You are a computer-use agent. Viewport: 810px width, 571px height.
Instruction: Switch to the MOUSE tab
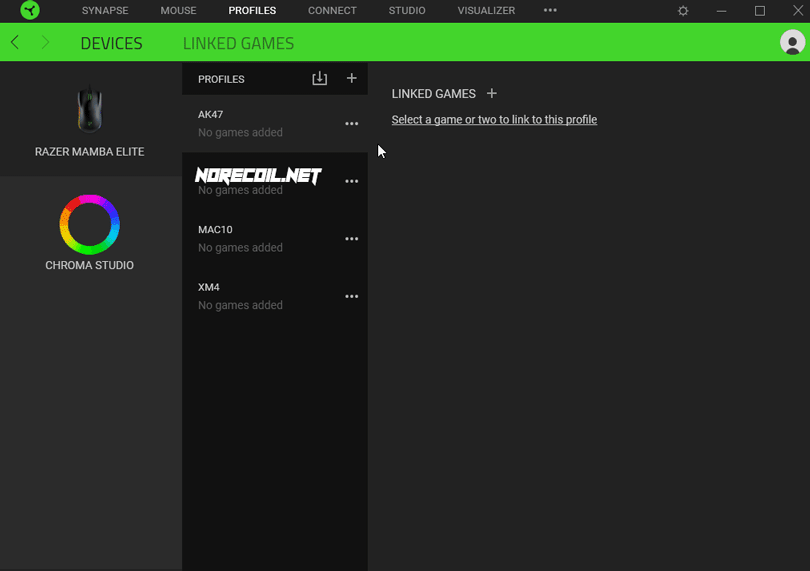tap(178, 10)
